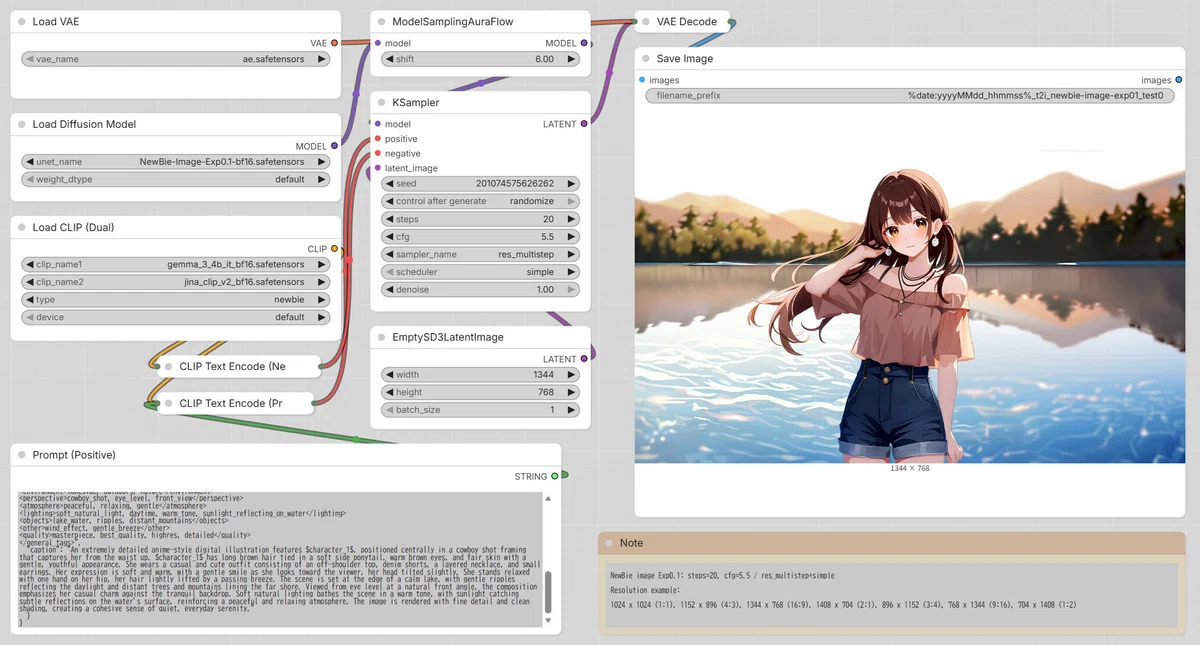Select the KSampler node by its title

coord(416,102)
